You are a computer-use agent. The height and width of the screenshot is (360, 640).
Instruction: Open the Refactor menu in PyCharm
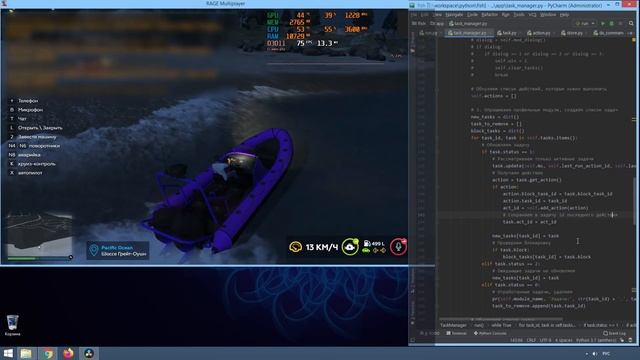click(489, 15)
